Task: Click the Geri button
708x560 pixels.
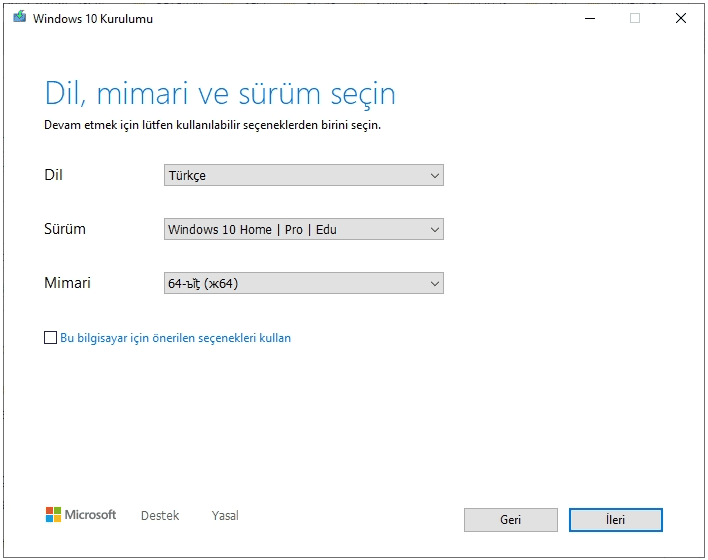Action: pos(511,520)
